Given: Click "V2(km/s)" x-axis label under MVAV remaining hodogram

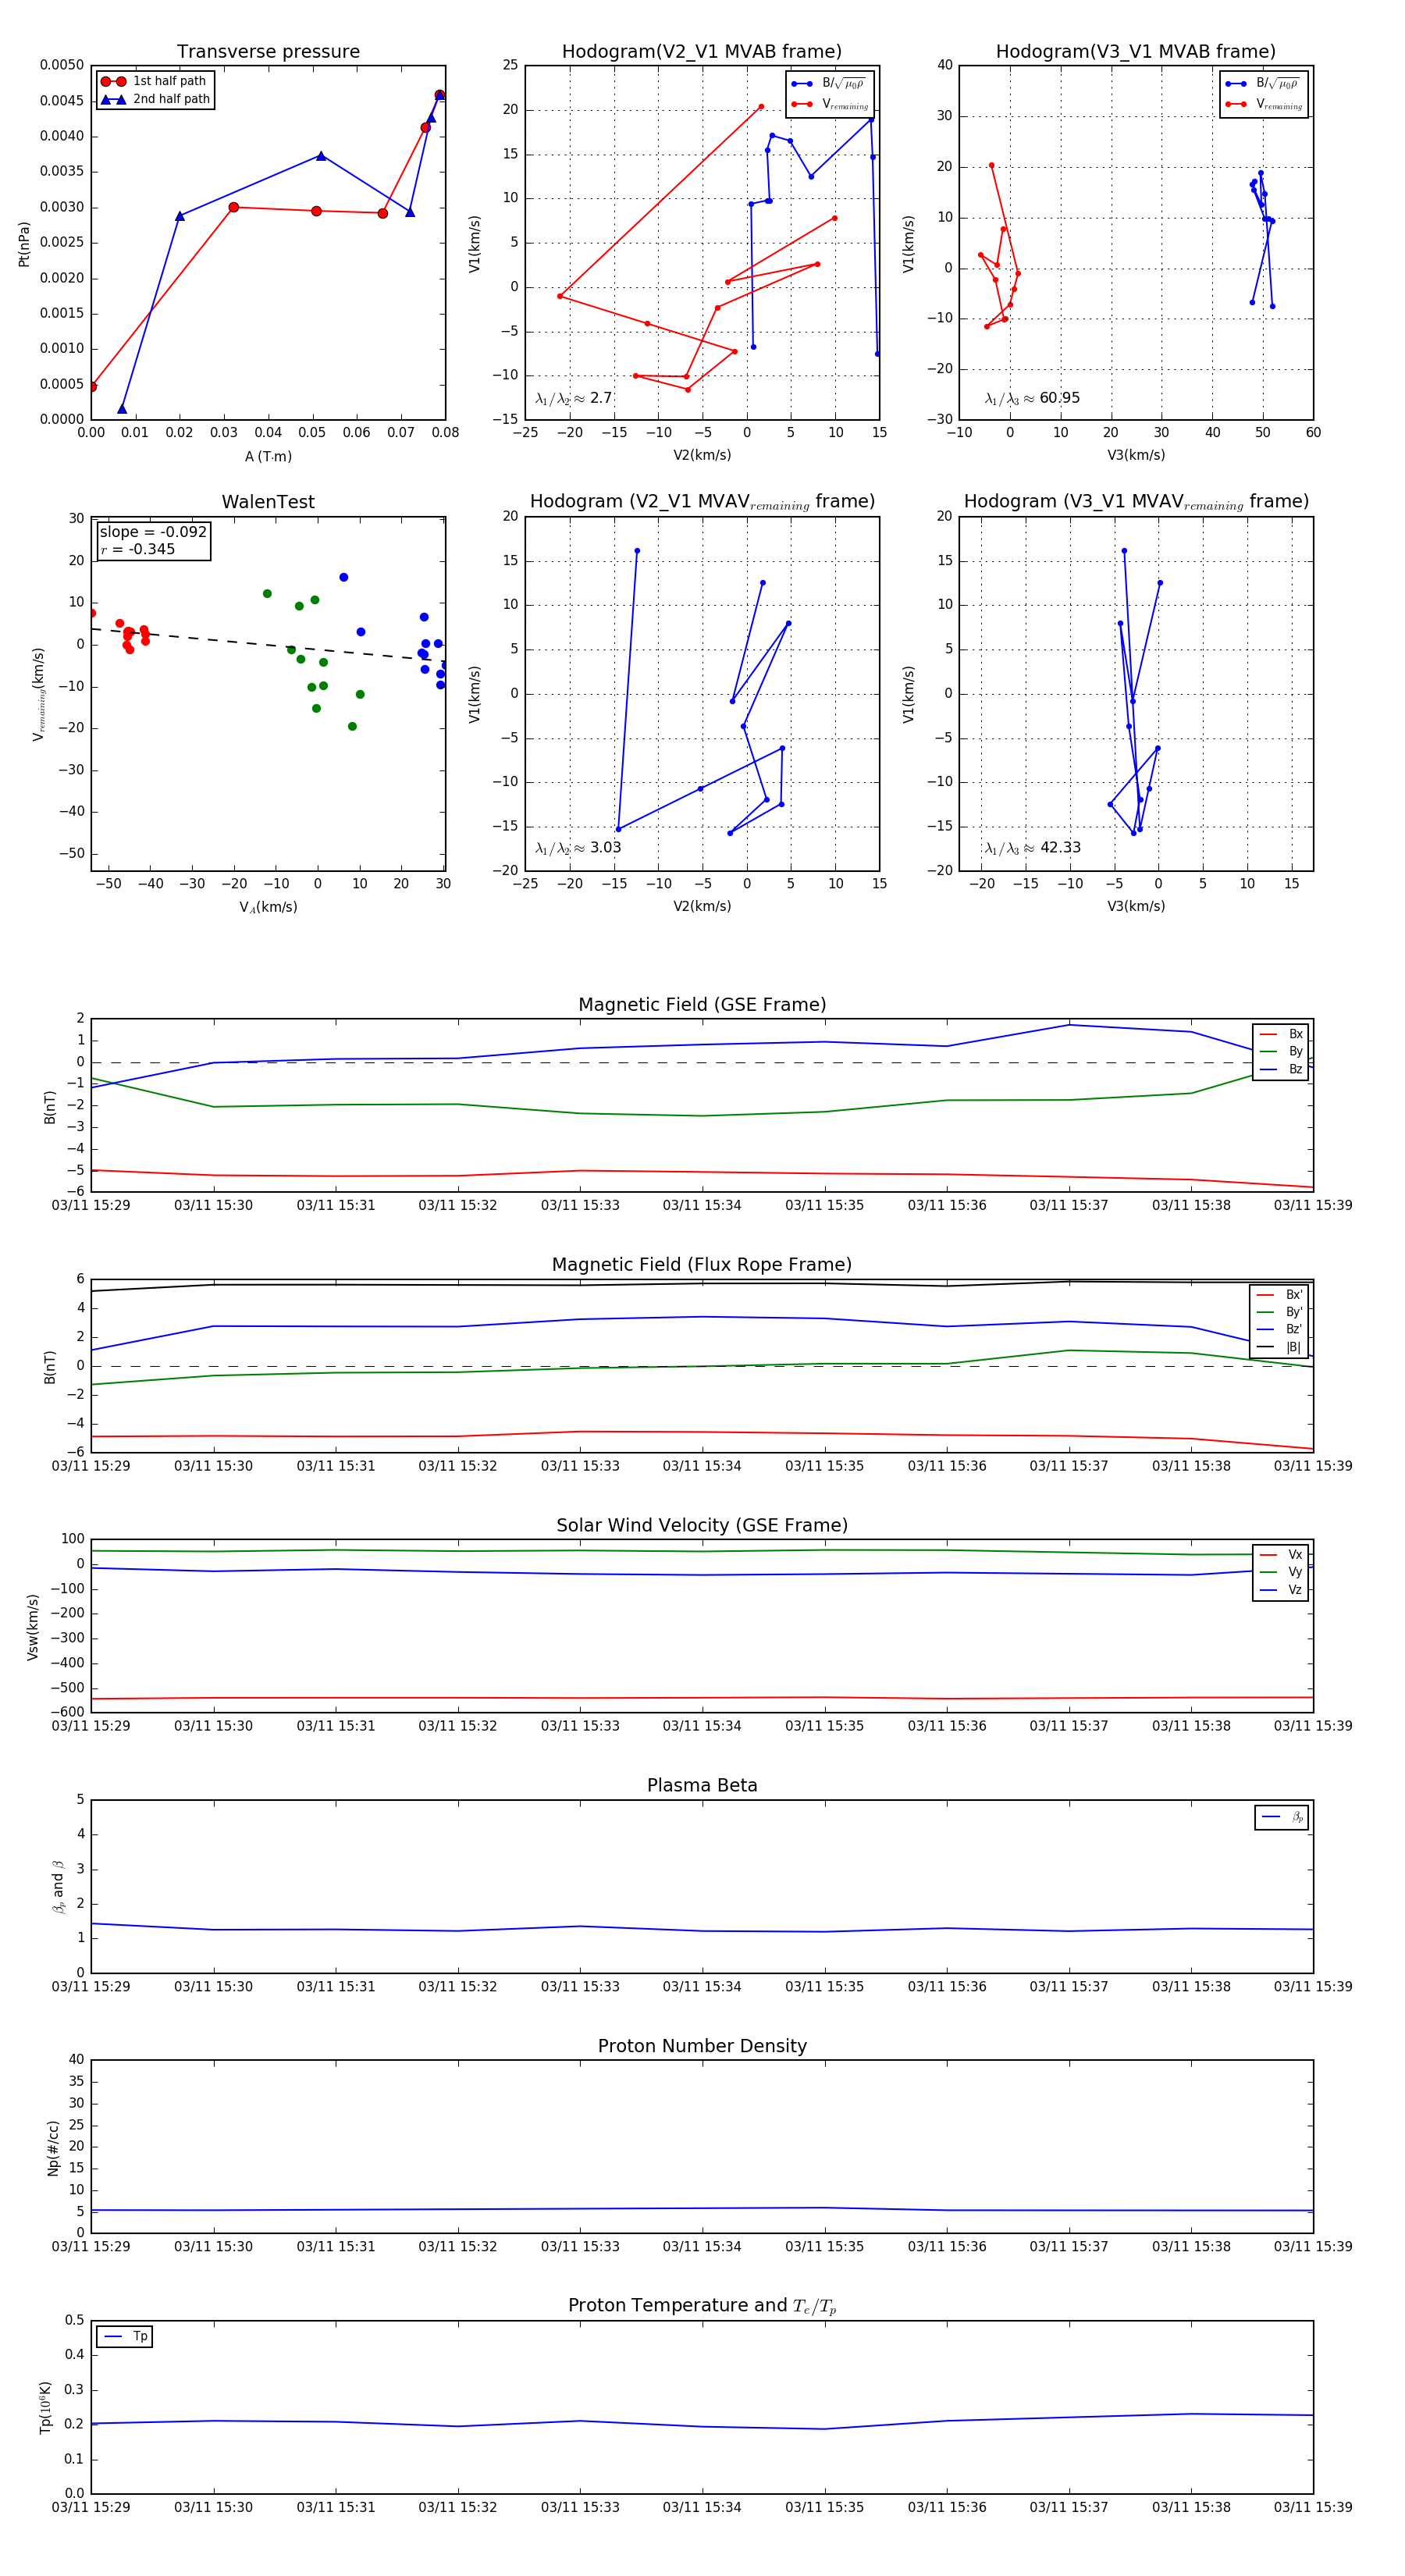Looking at the screenshot, I should click(x=702, y=906).
